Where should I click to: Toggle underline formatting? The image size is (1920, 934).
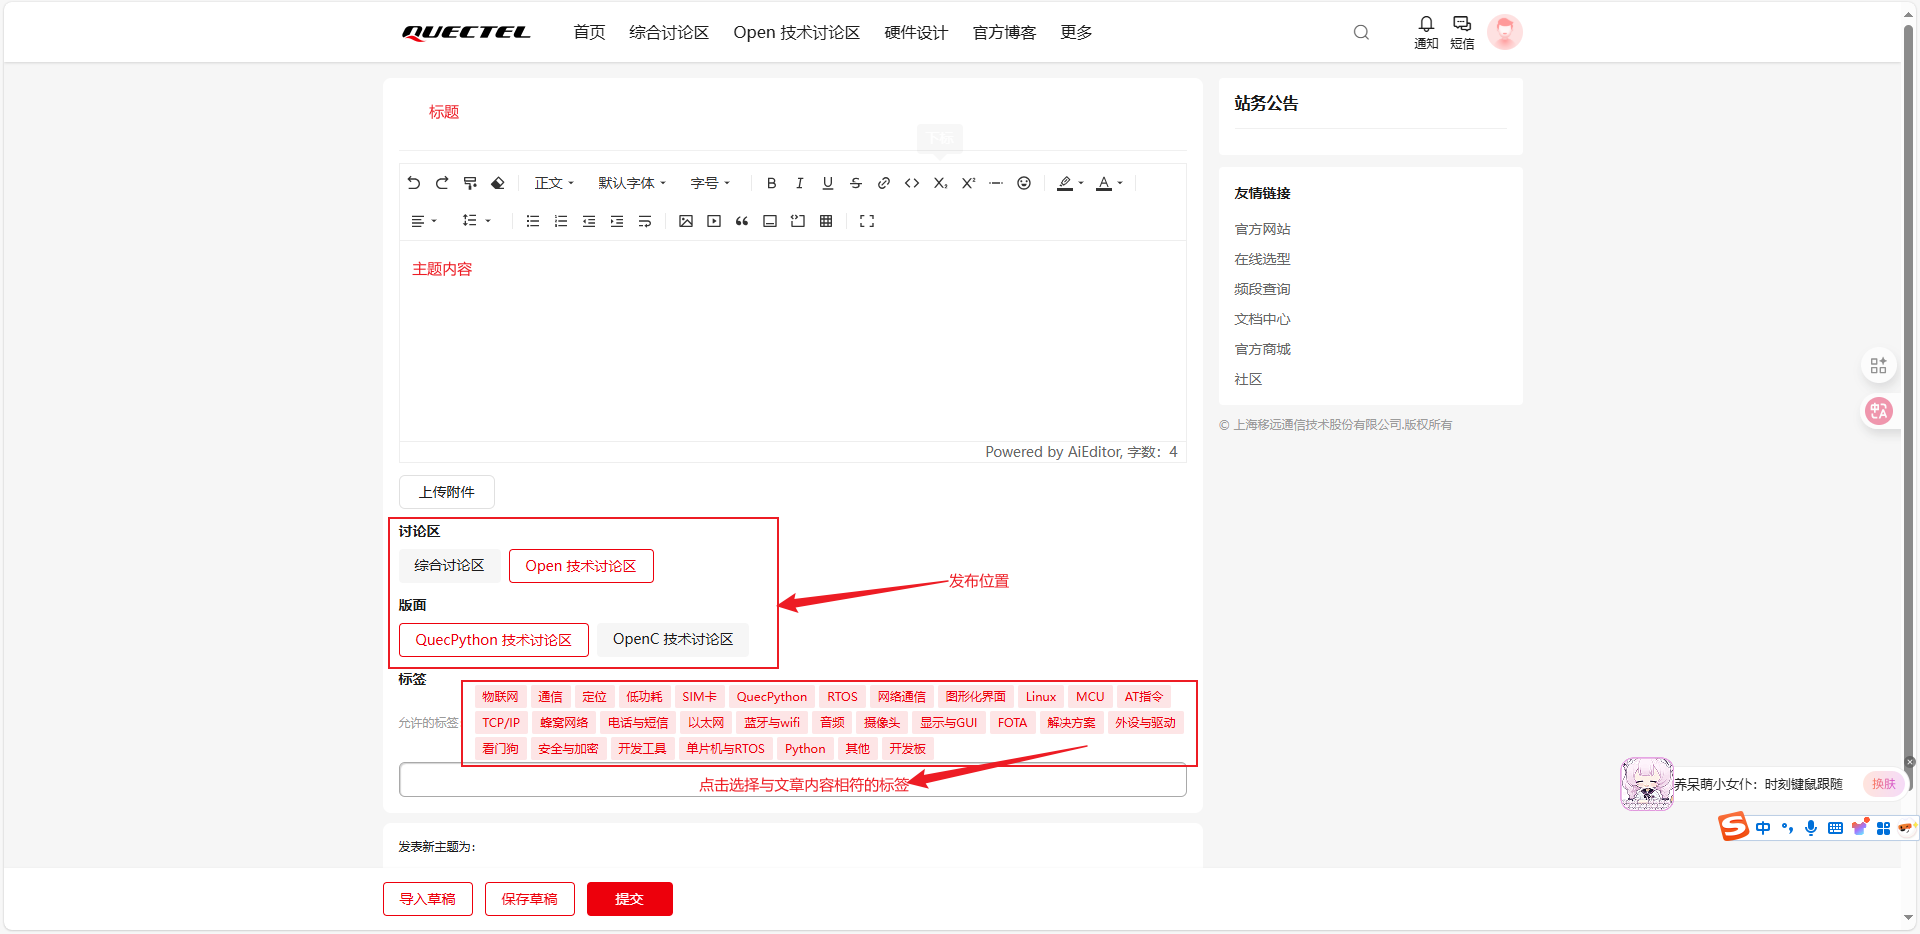pyautogui.click(x=827, y=183)
